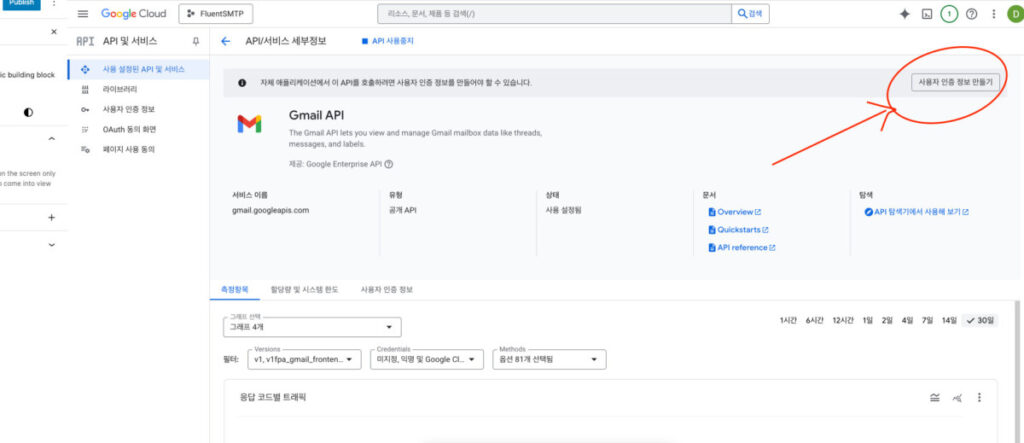Open the Quickstarts documentation link
This screenshot has height=443, width=1024.
coord(739,230)
